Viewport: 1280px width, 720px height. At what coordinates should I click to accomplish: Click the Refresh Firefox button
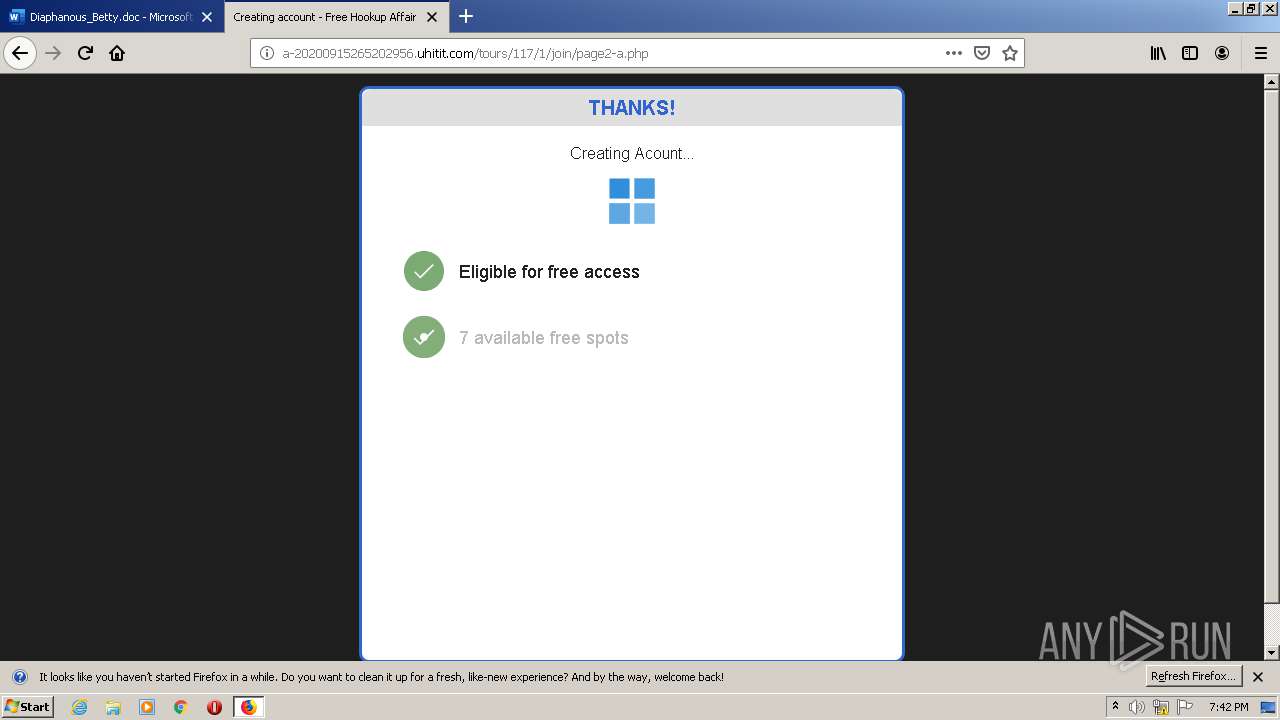(1193, 676)
